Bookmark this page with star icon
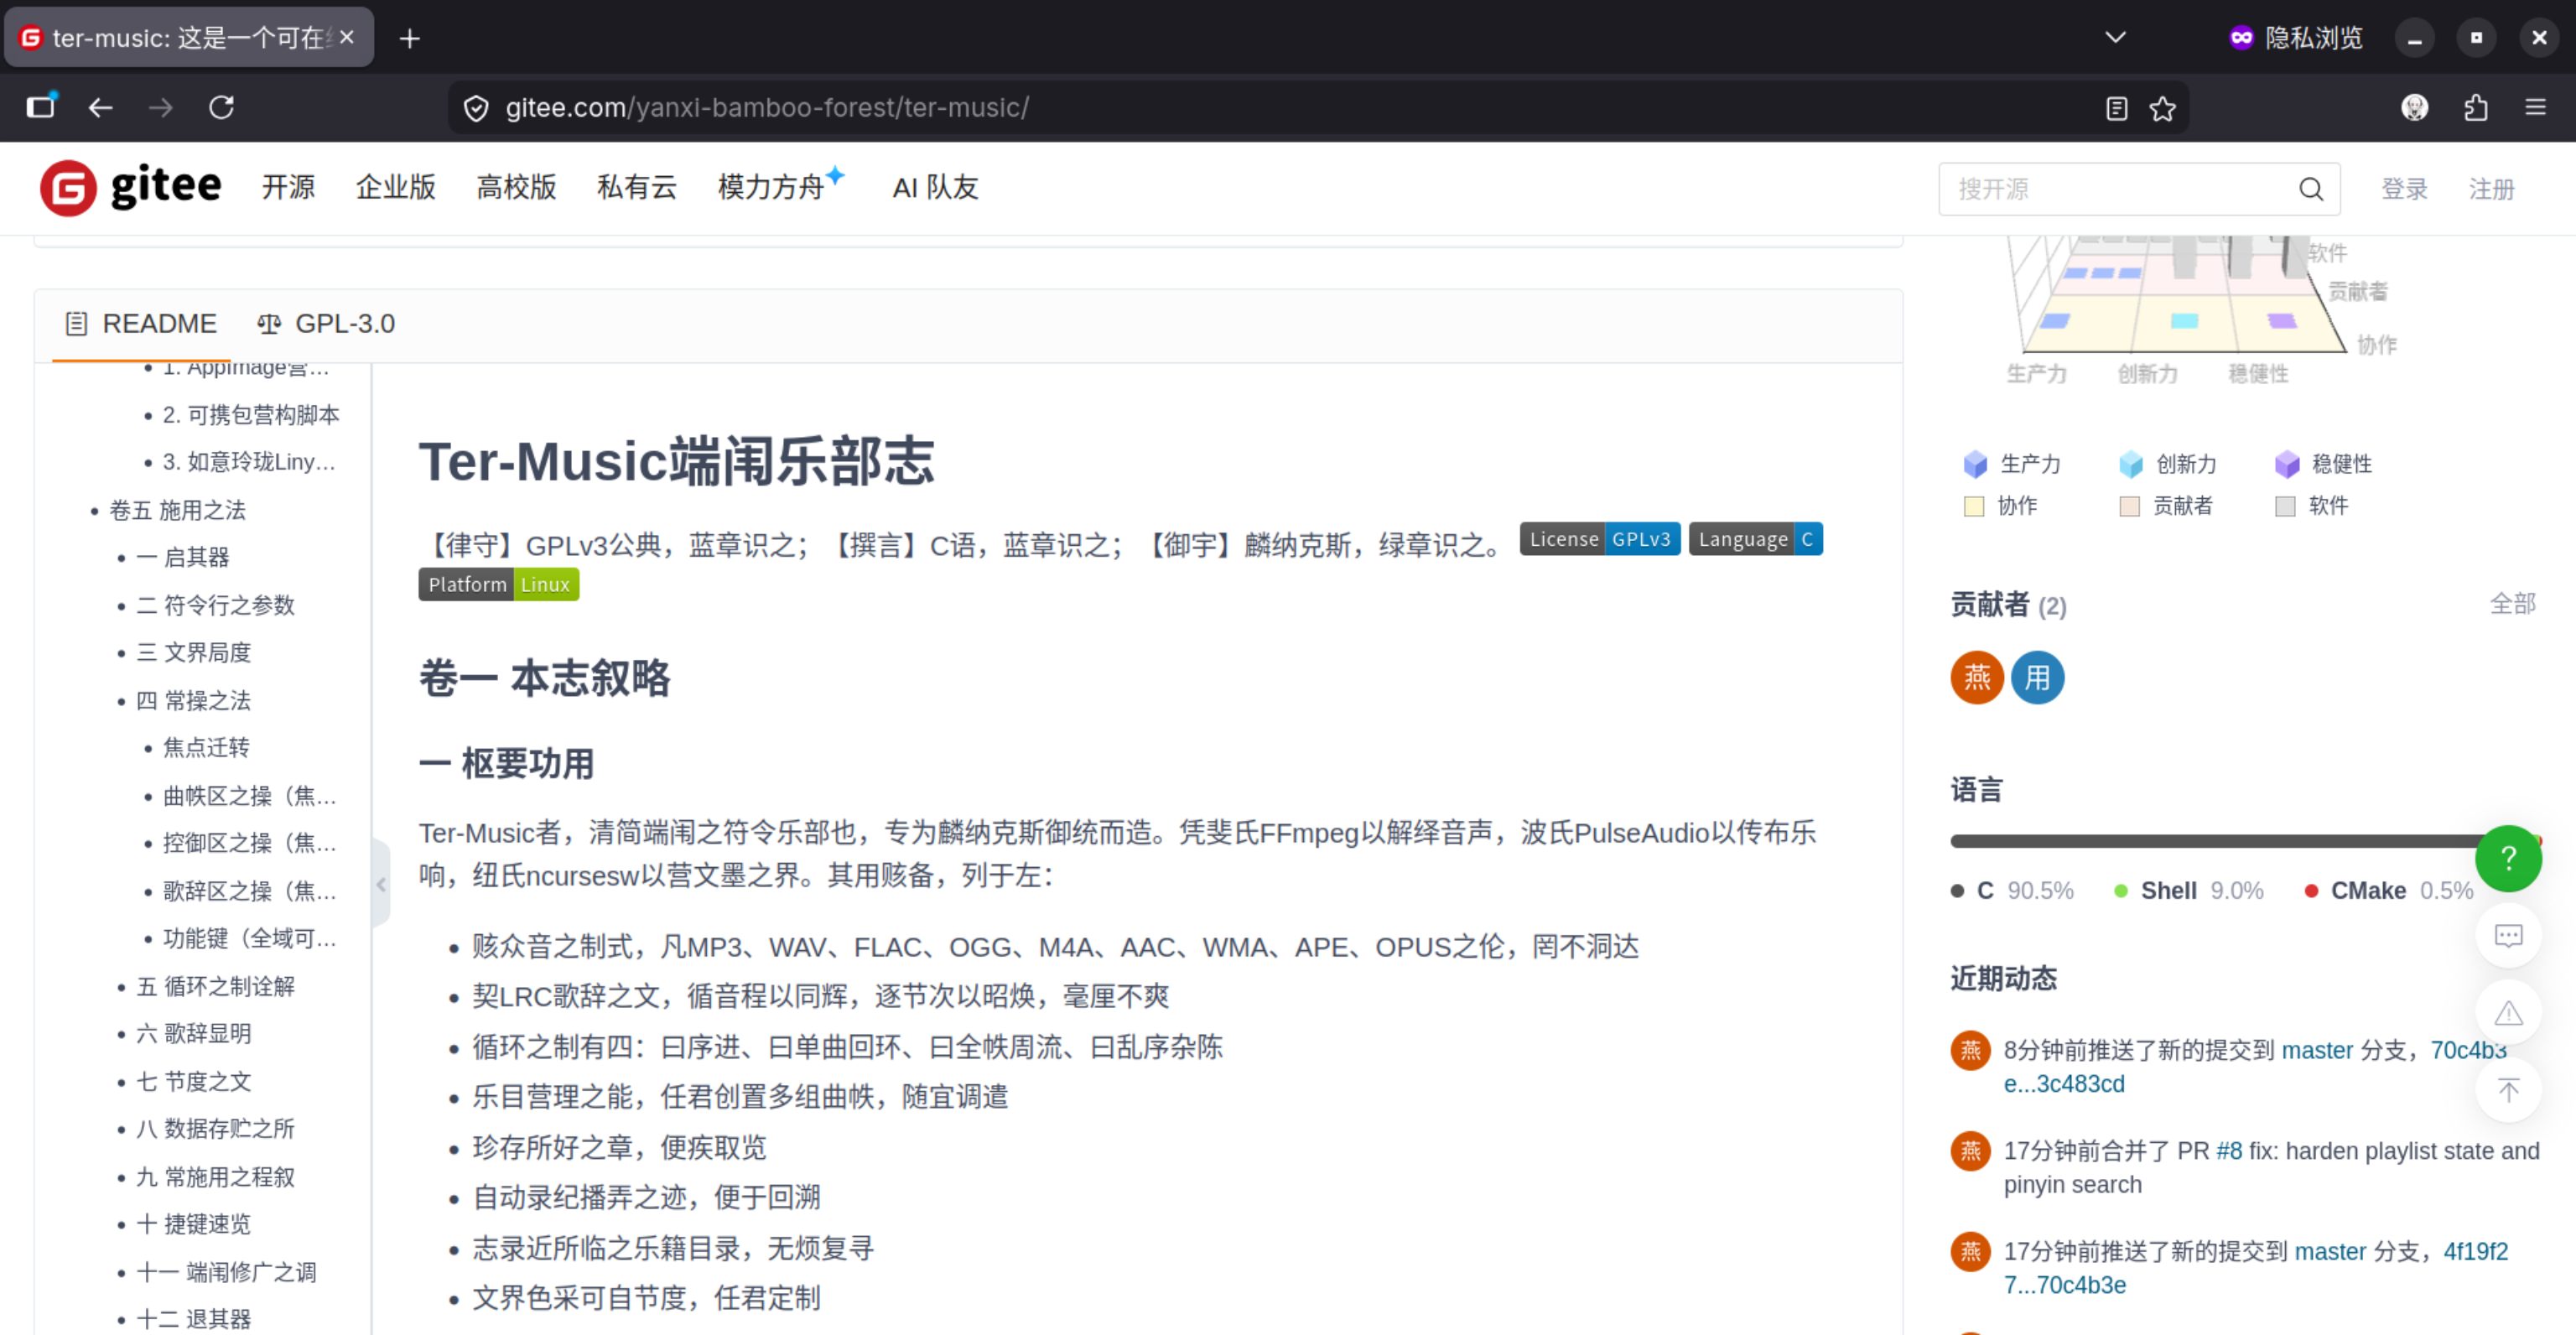The height and width of the screenshot is (1335, 2576). [2162, 108]
